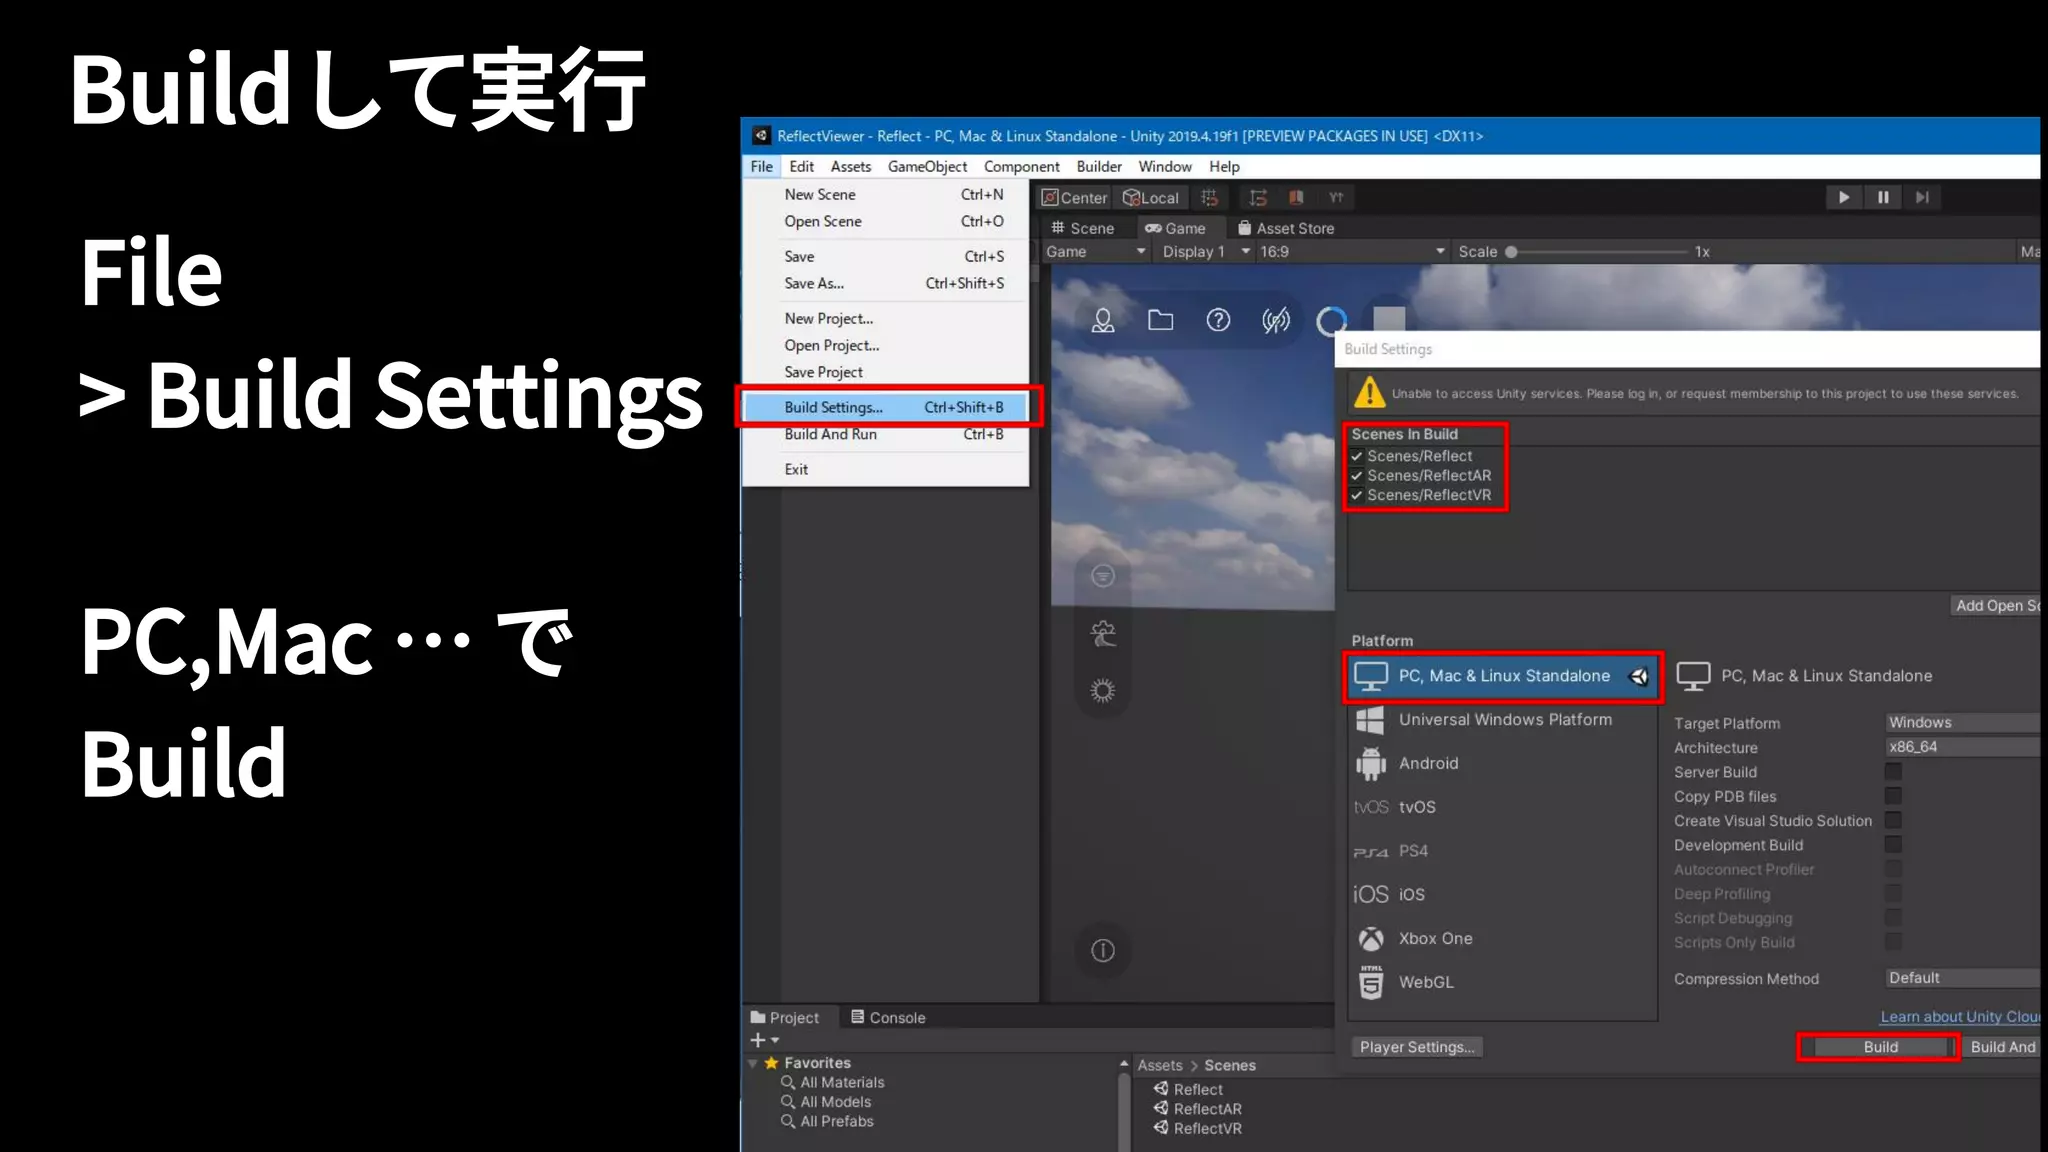Click the sync disabled signal icon

point(1276,320)
